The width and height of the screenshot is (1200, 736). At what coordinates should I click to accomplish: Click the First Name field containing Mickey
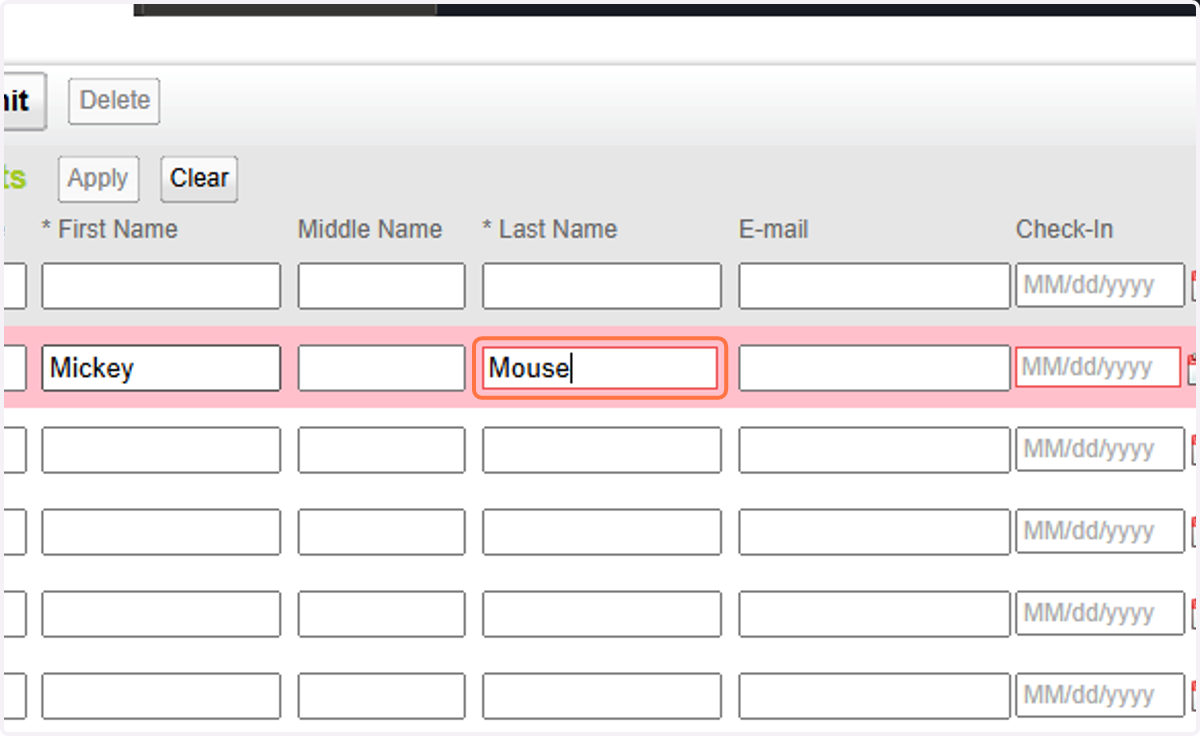click(x=161, y=368)
